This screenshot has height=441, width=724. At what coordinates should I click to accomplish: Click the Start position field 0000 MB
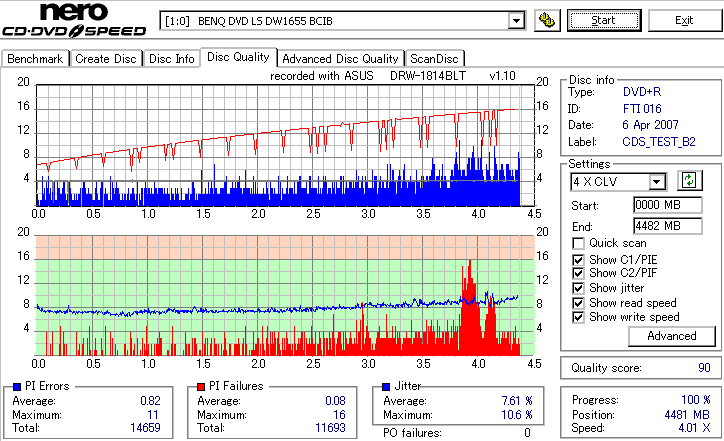[668, 205]
